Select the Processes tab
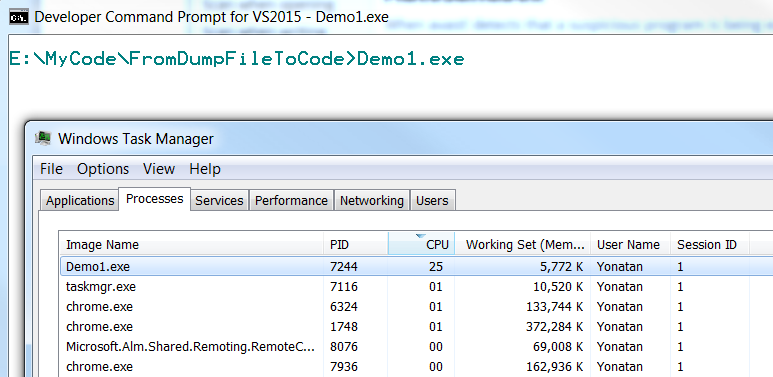Viewport: 773px width, 377px height. tap(154, 199)
